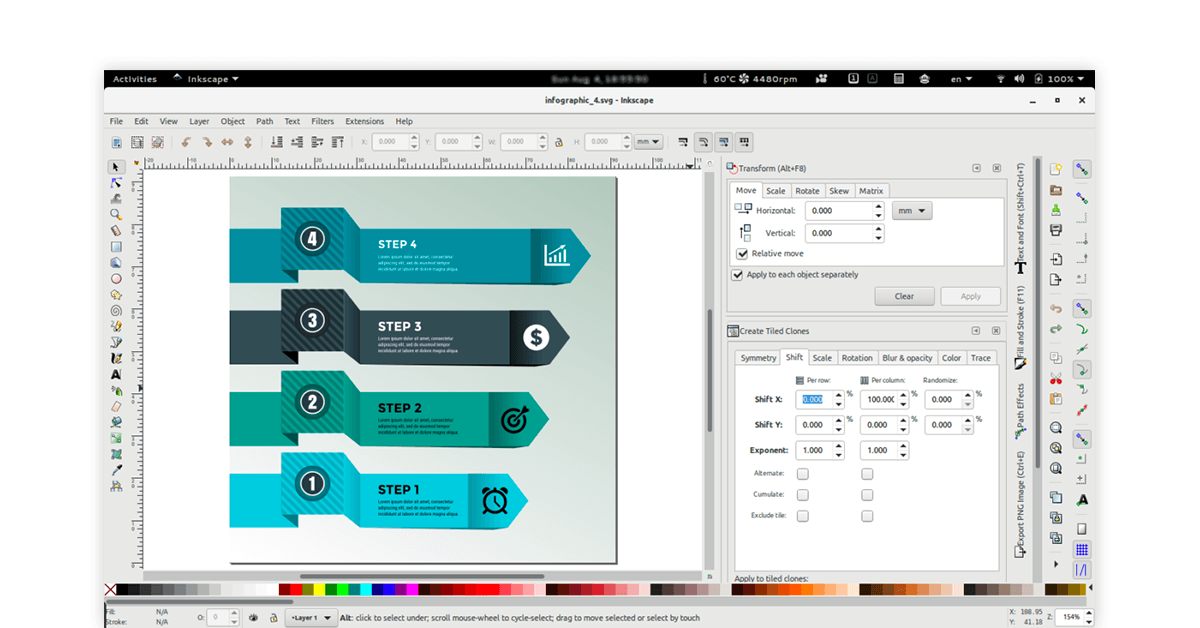Select the Spiral tool

(x=116, y=311)
